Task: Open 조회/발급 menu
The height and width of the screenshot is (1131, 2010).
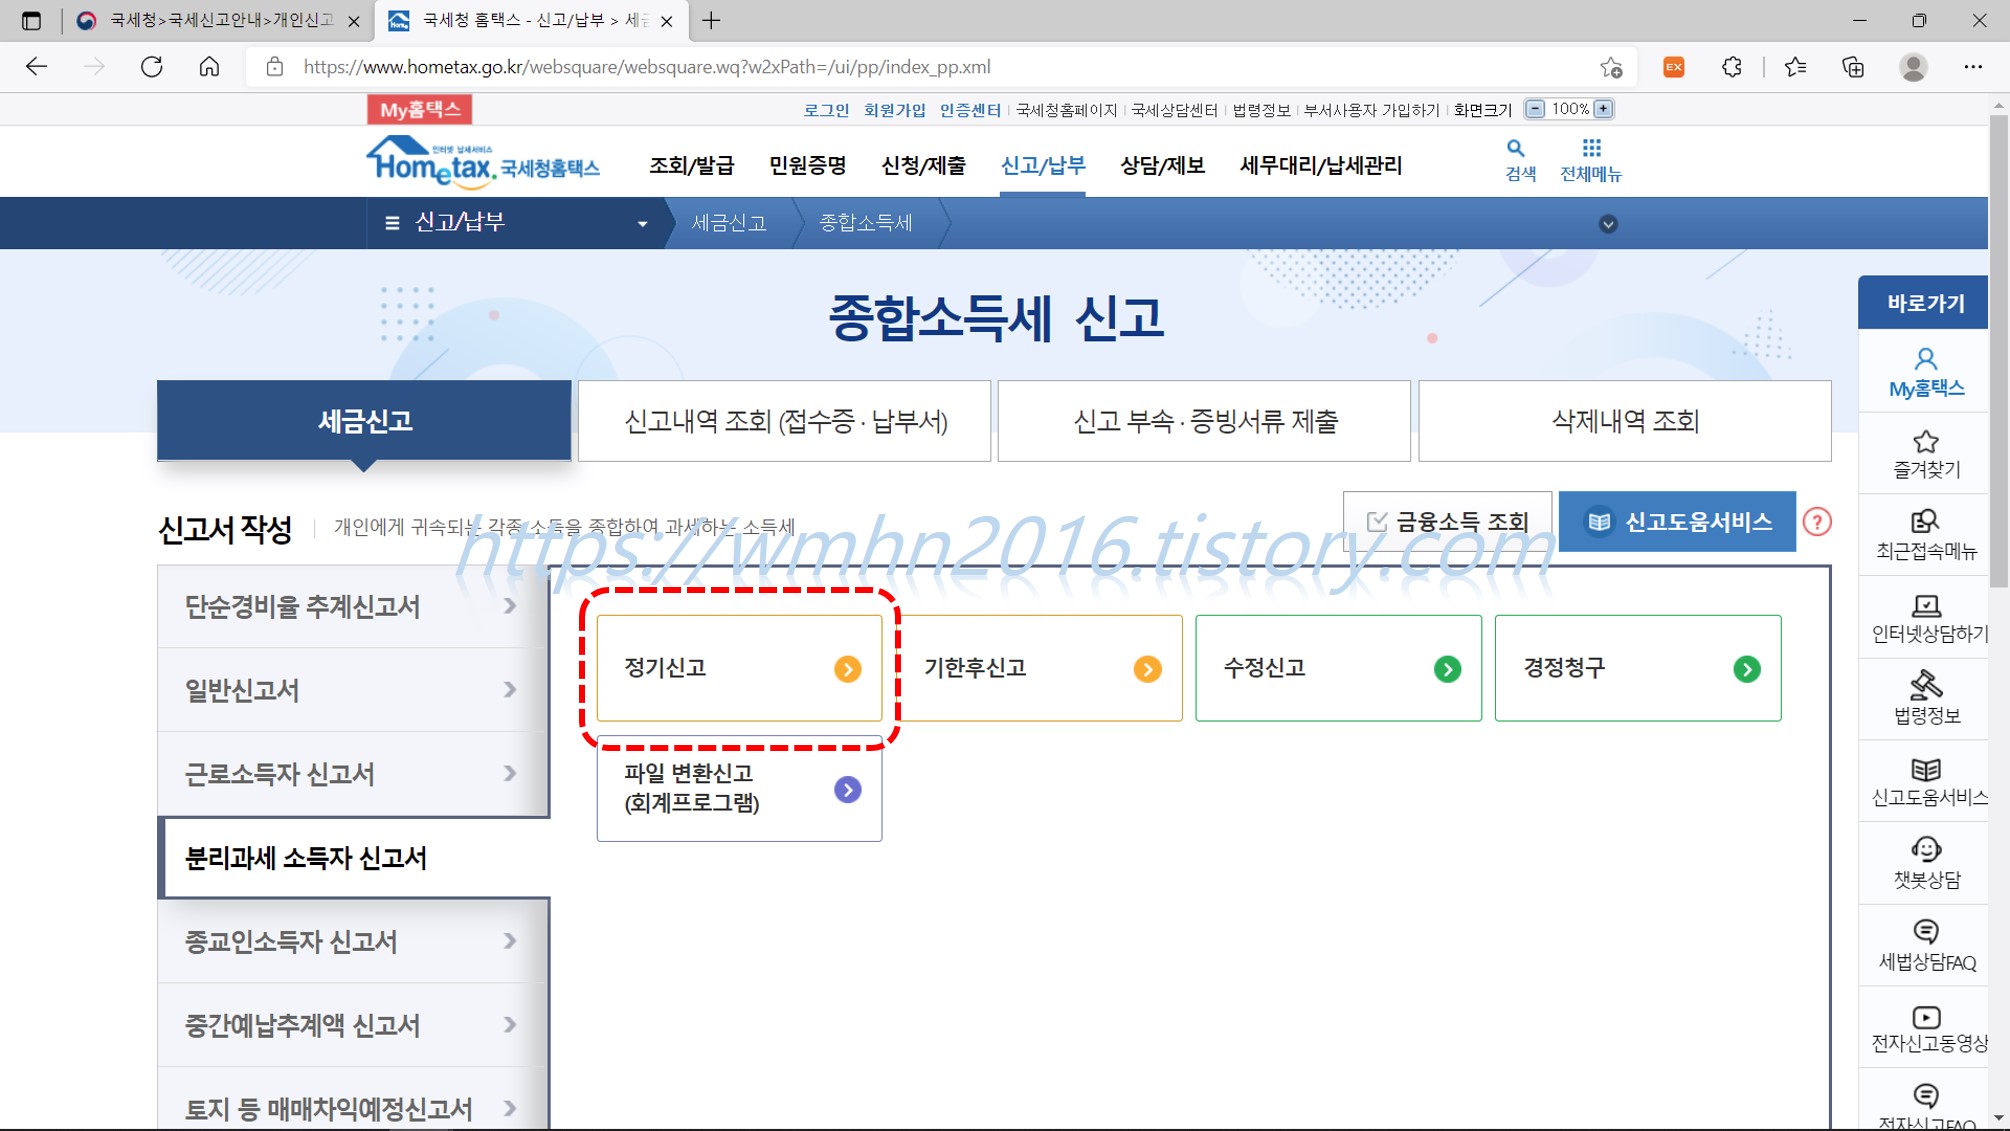Action: tap(691, 166)
